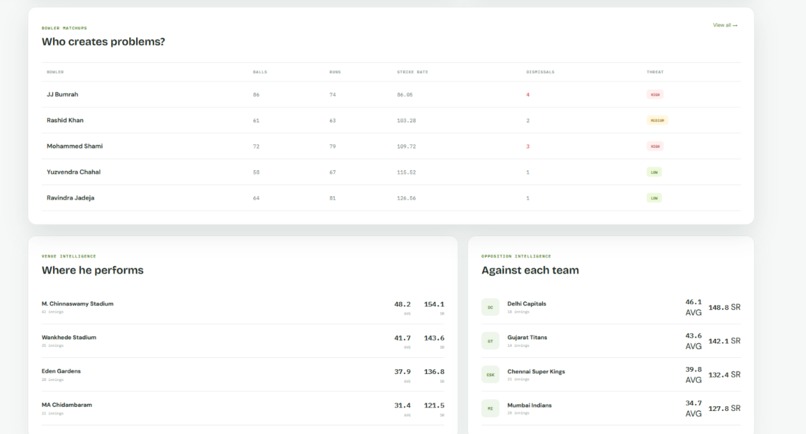Click Mohammed Shami's dismissals value 3
The width and height of the screenshot is (806, 434).
coord(528,147)
